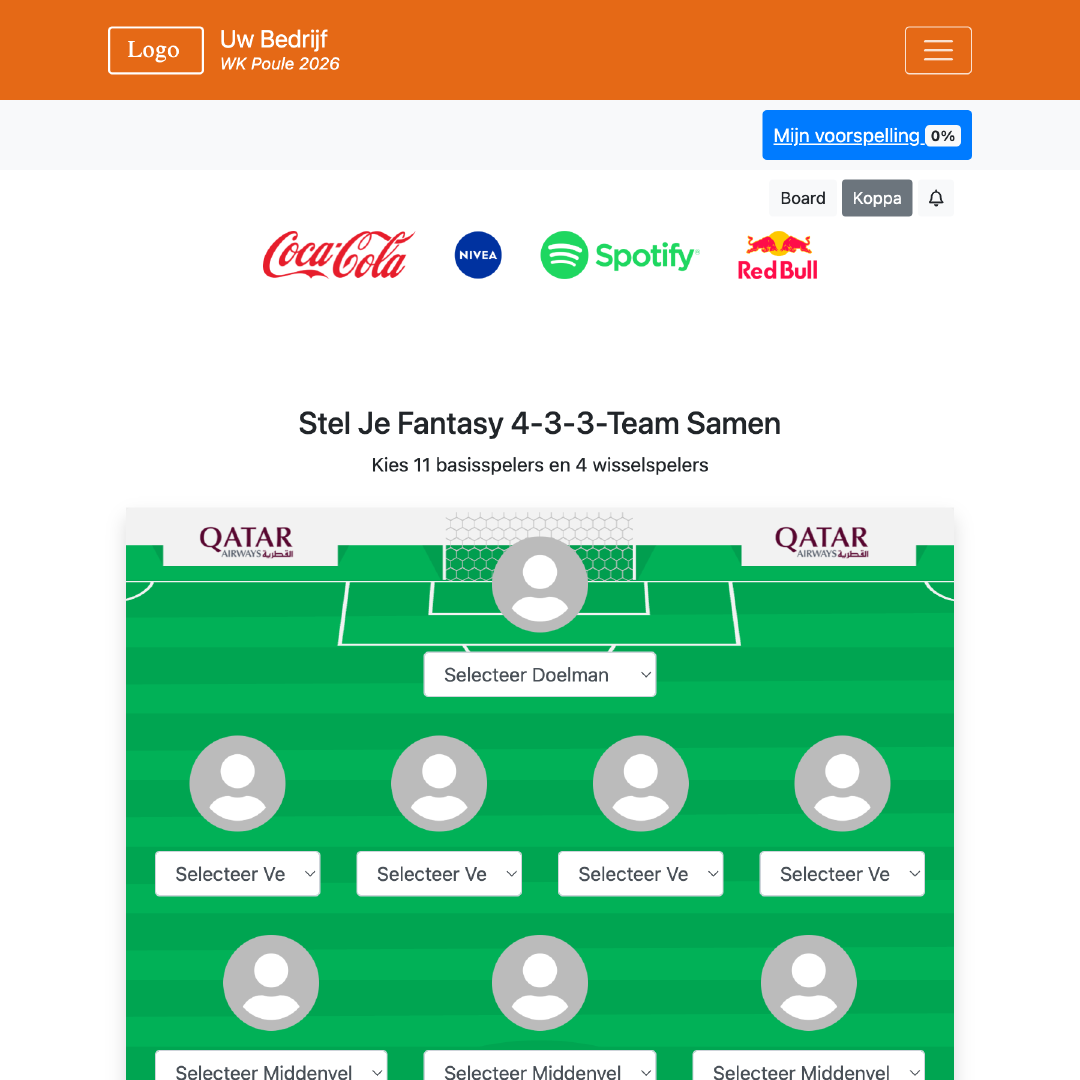Open the Selecteer Doelman dropdown
The image size is (1080, 1080).
pos(540,674)
